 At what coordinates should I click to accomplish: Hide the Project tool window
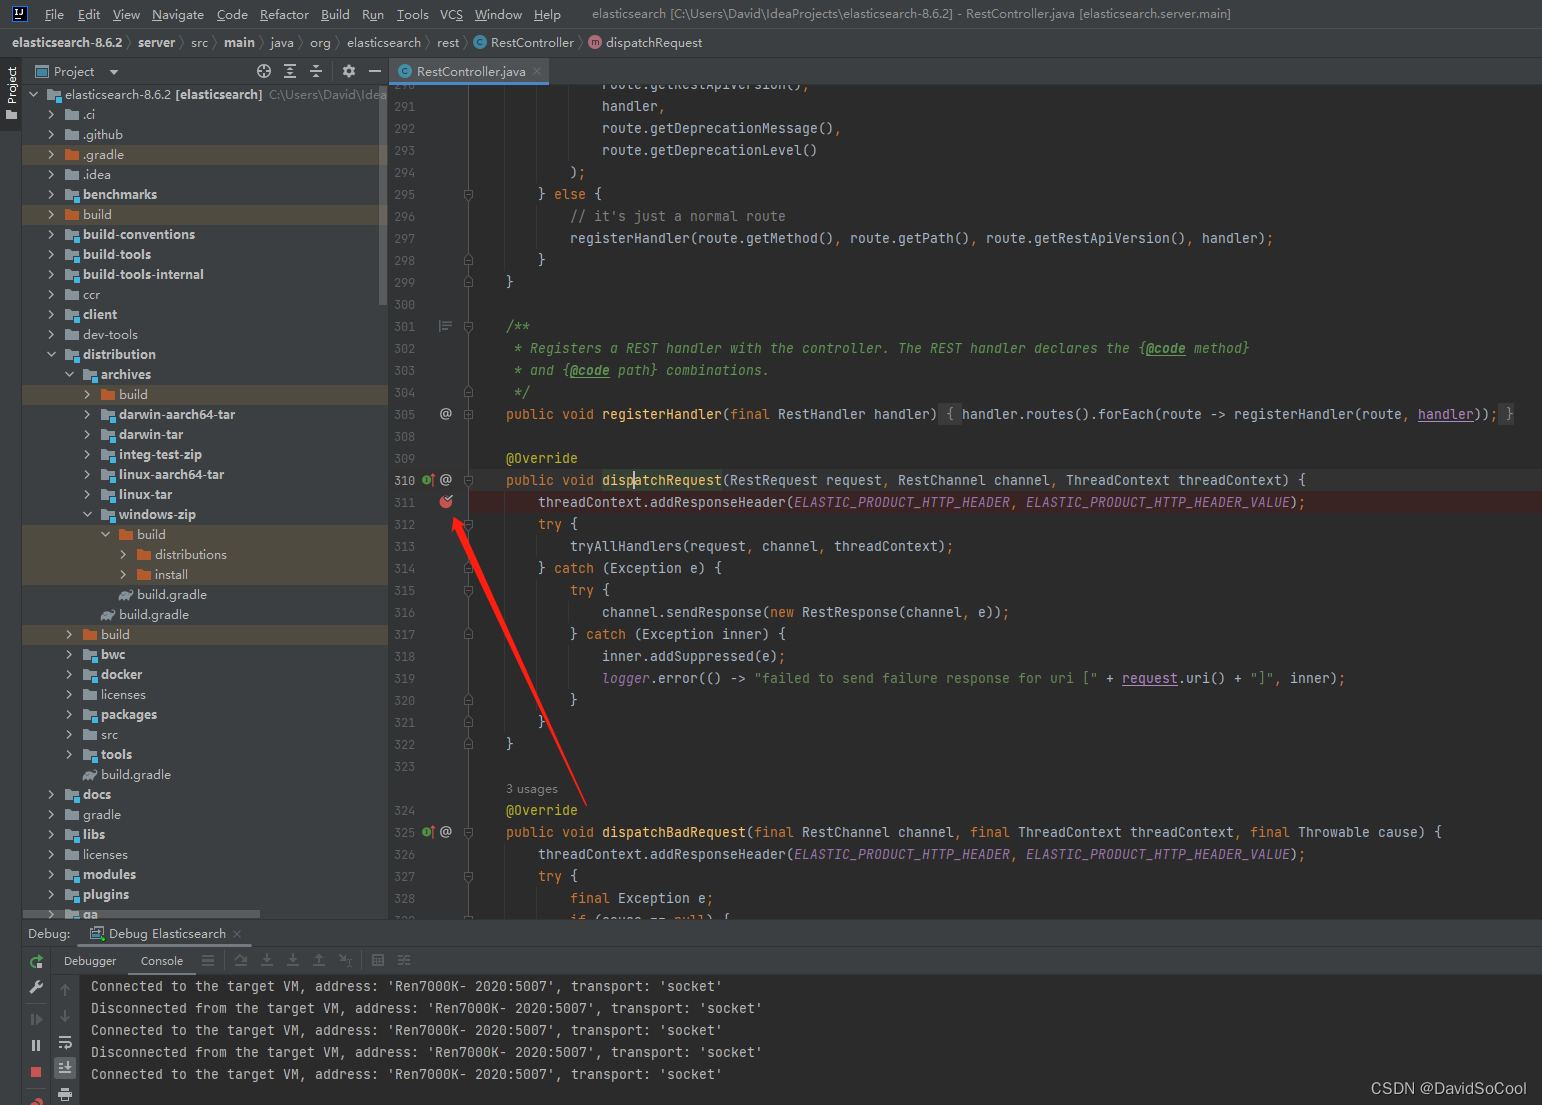375,71
